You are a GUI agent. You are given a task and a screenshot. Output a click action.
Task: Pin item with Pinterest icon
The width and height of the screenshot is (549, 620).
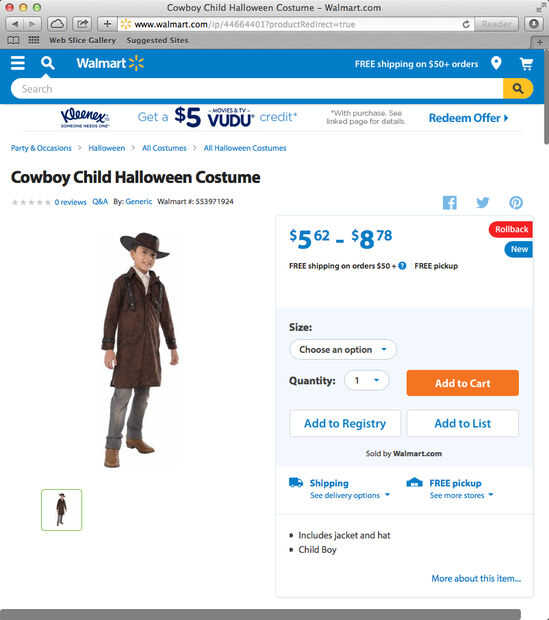click(x=516, y=202)
